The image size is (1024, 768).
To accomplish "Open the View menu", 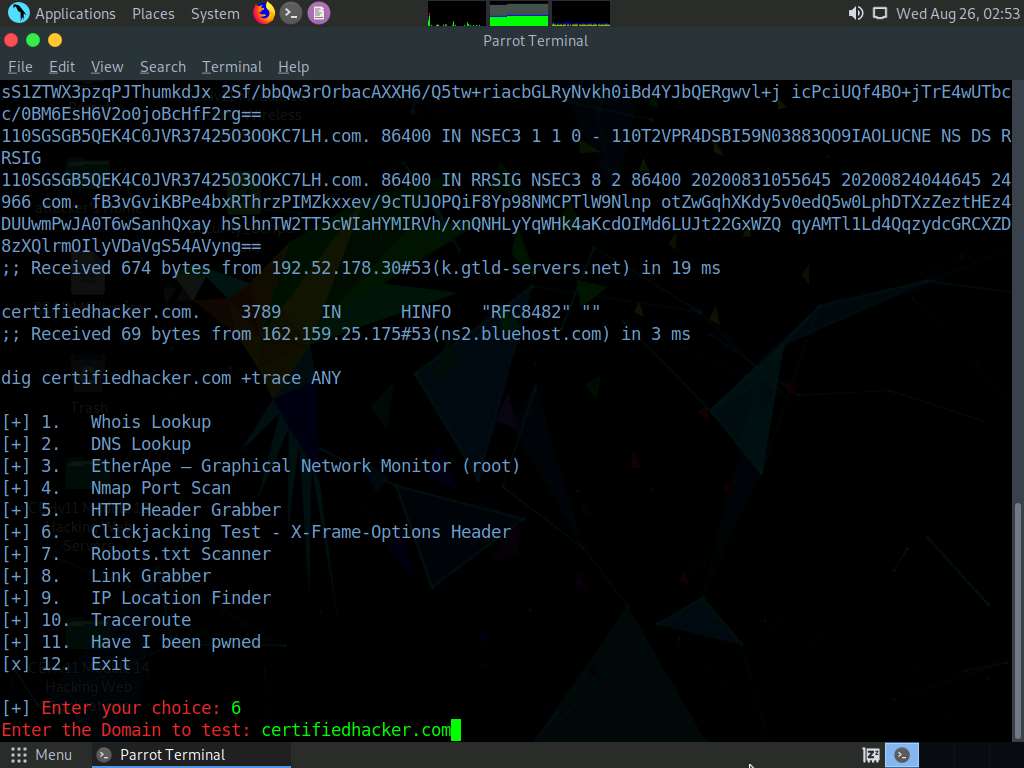I will point(107,67).
